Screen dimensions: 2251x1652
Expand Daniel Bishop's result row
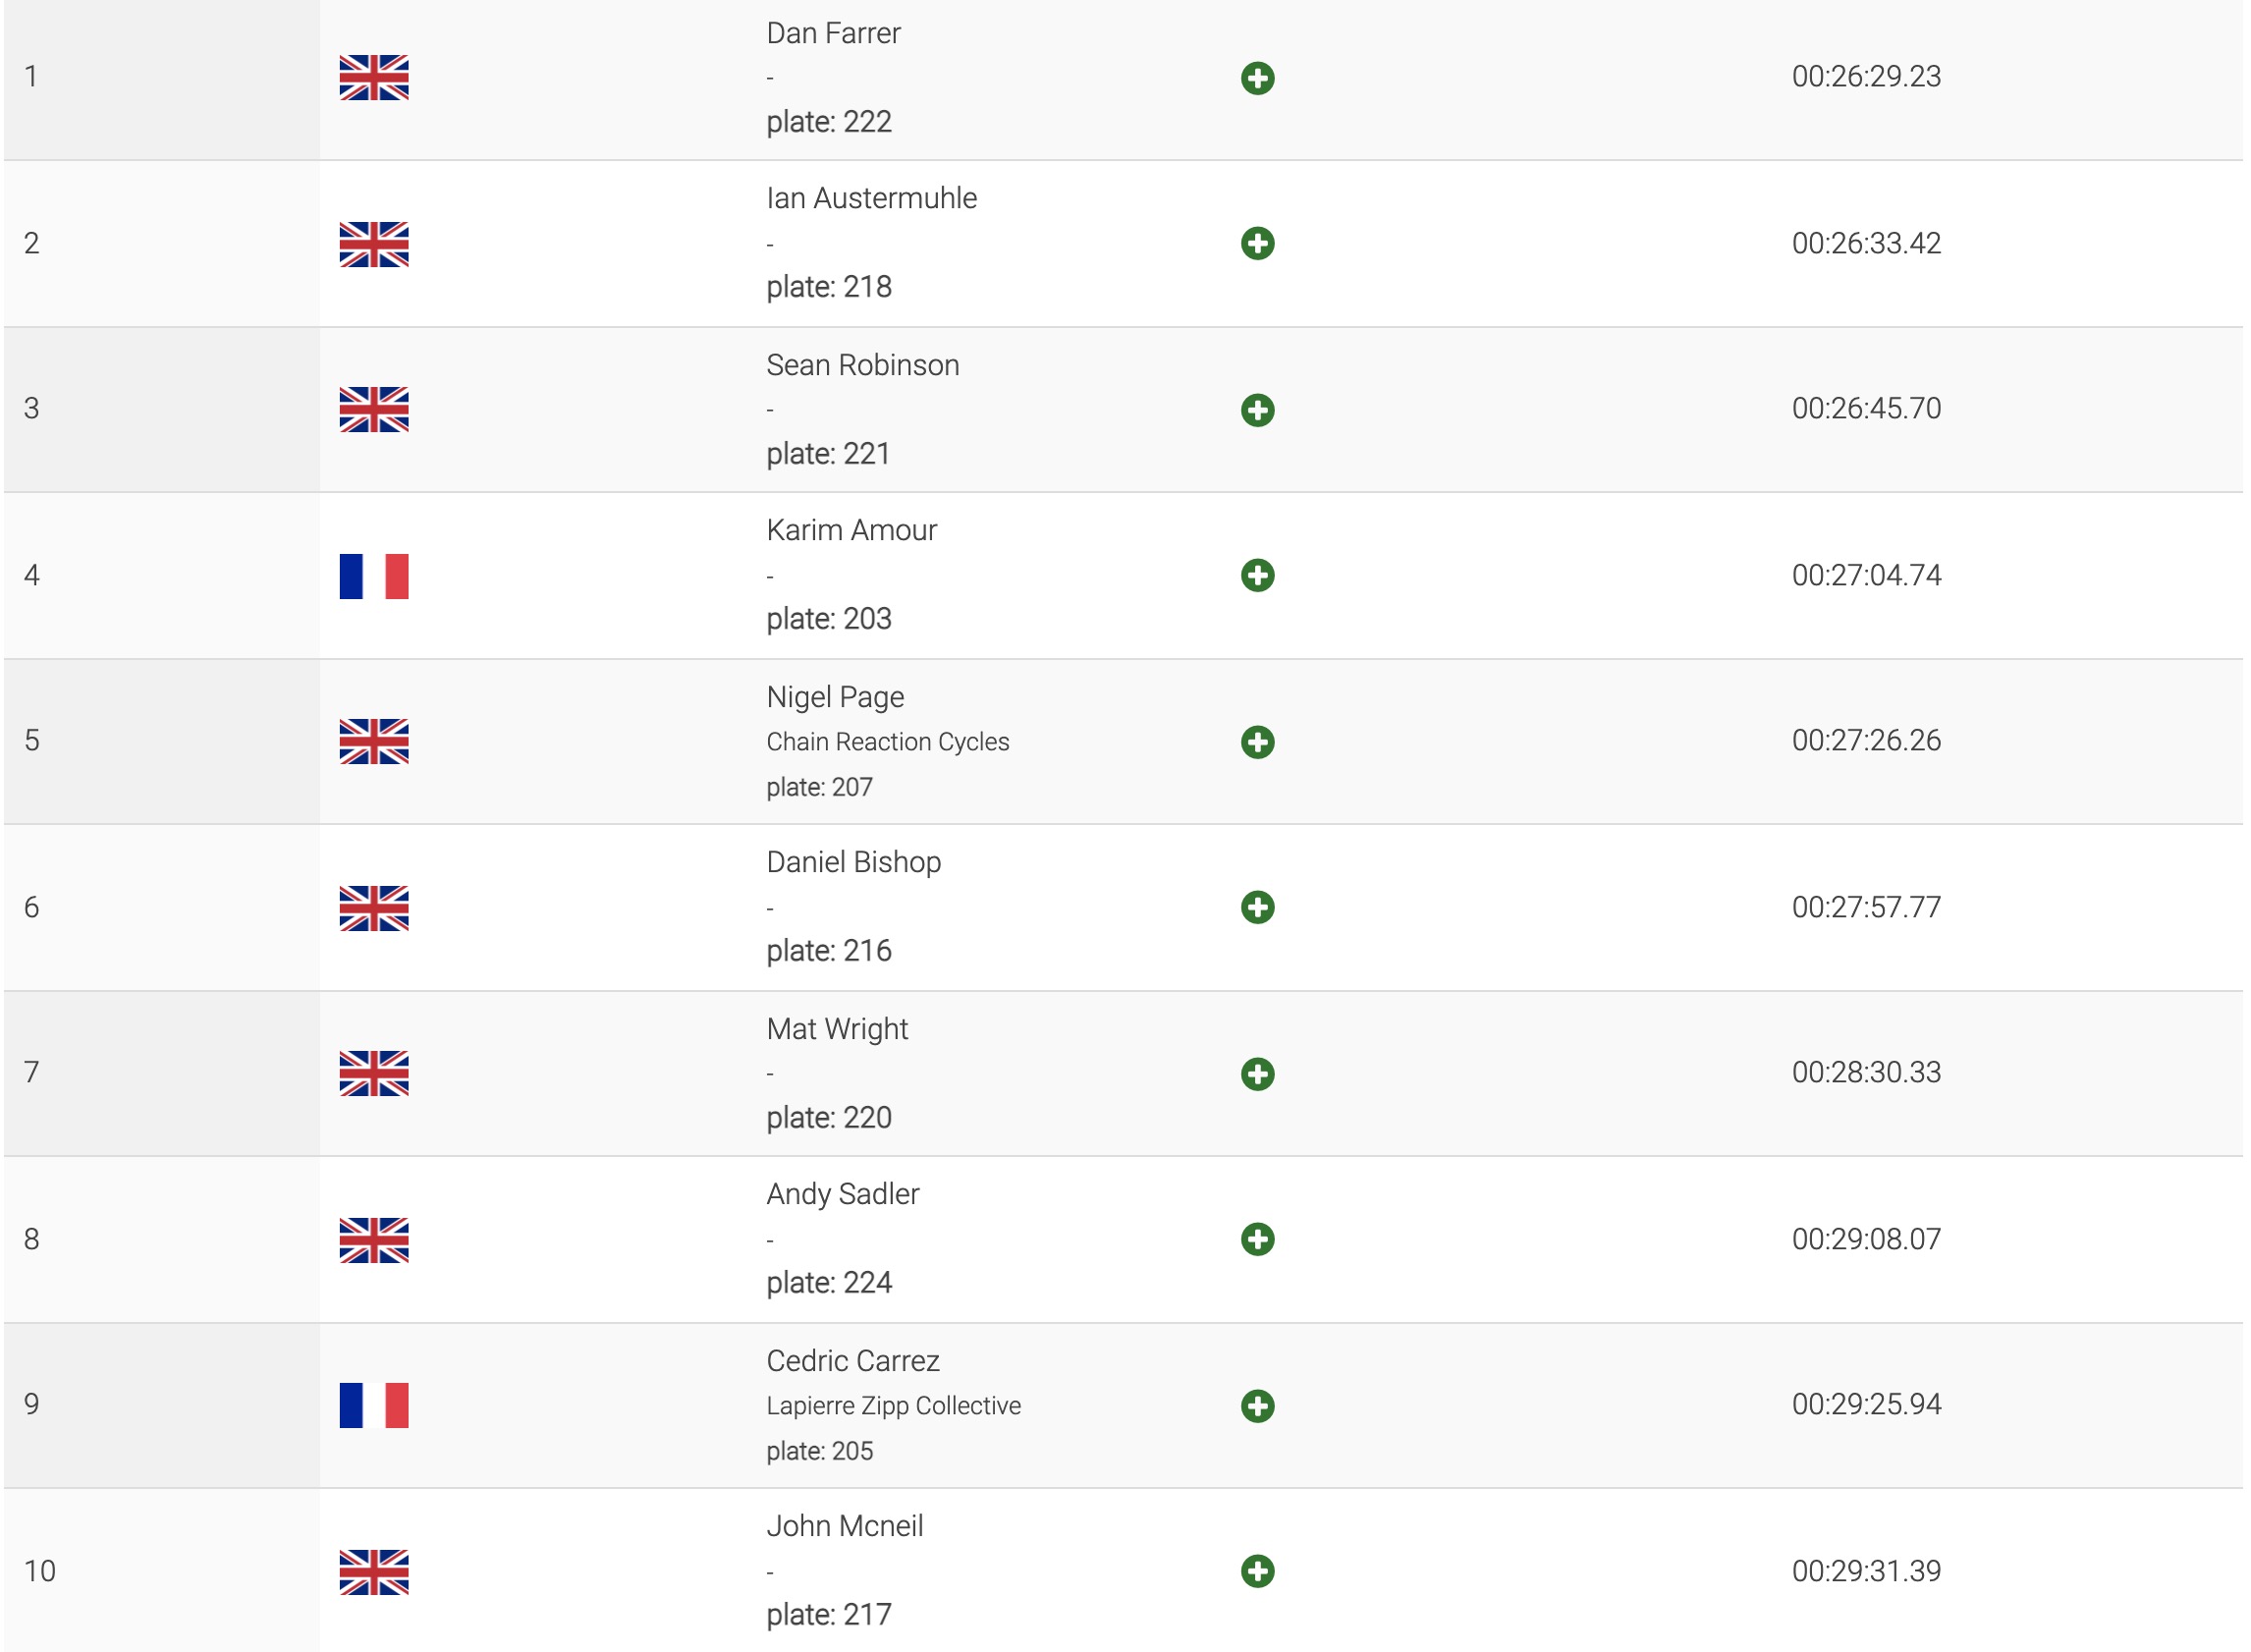coord(1257,907)
